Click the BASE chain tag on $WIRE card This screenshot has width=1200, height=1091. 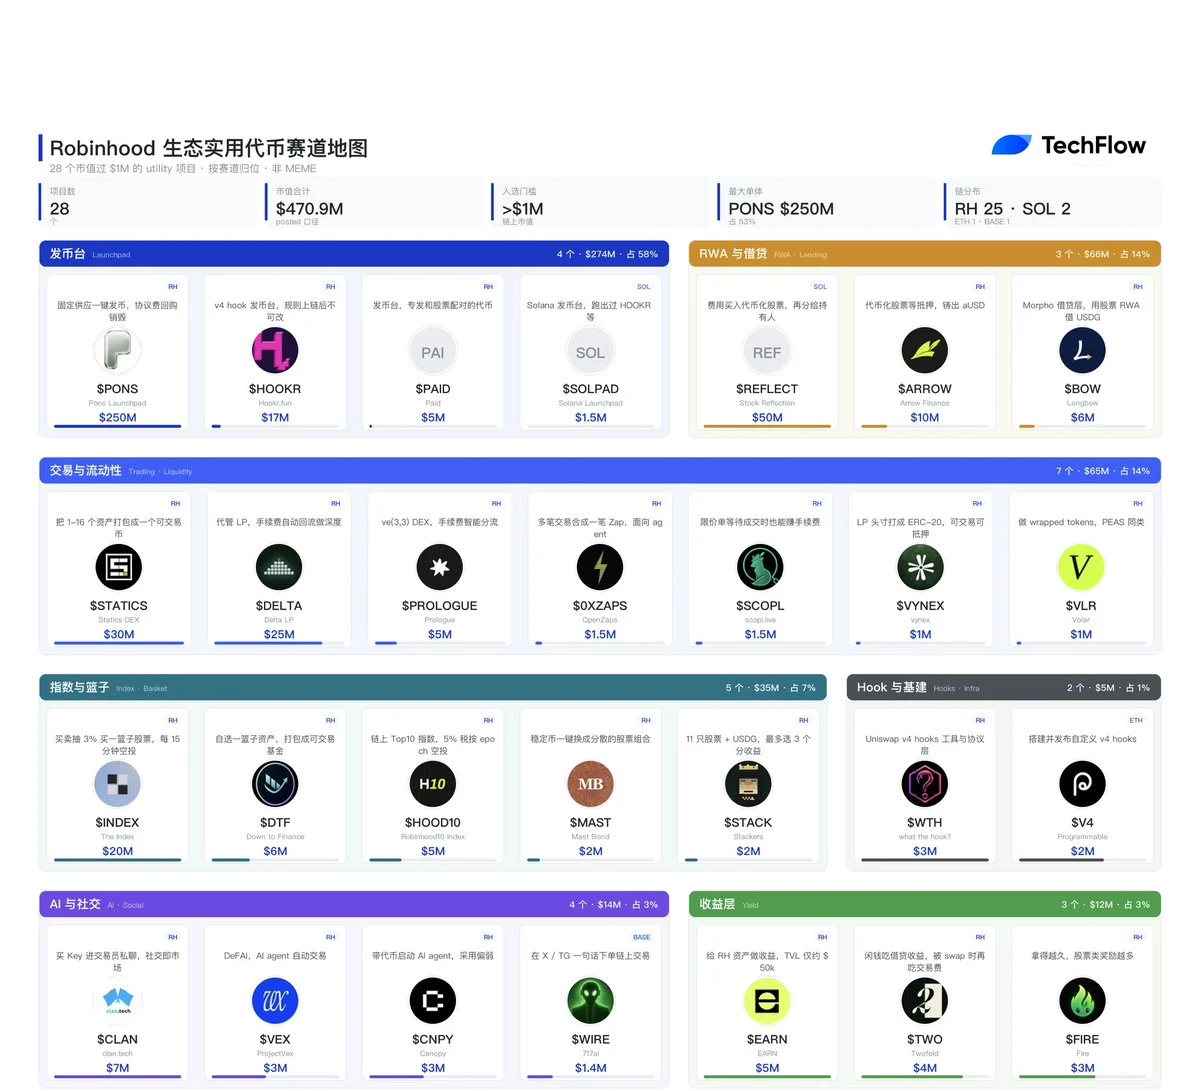click(642, 937)
